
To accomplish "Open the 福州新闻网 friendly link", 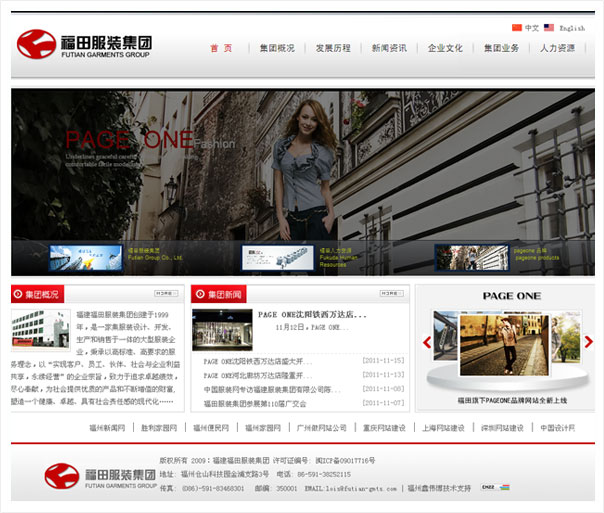I will click(107, 428).
